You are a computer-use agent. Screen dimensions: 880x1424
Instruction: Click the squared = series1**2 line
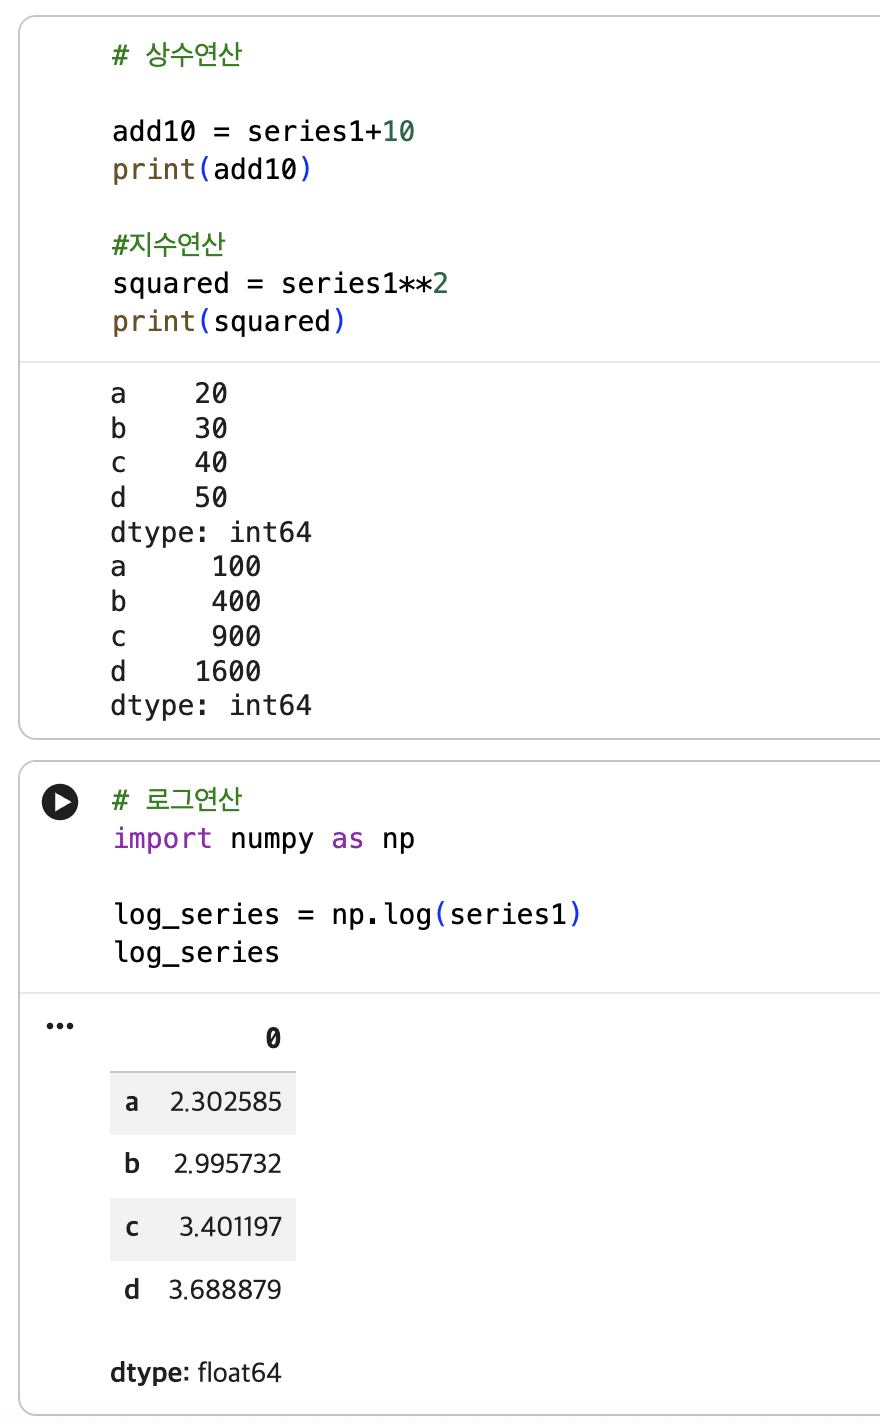click(280, 283)
